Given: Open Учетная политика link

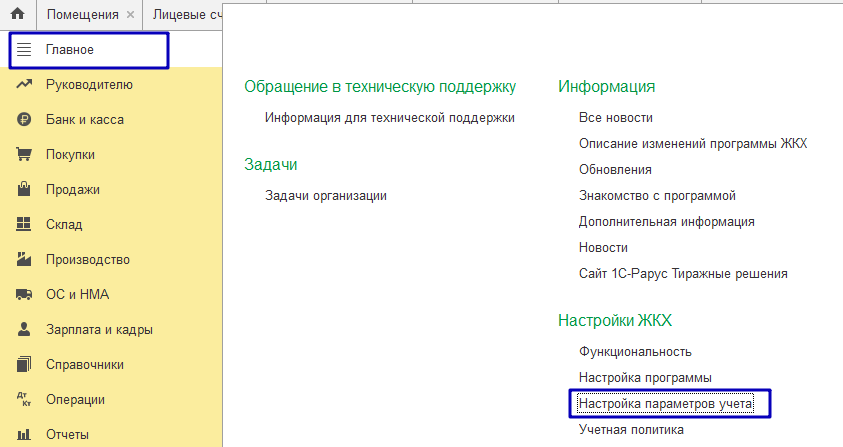Looking at the screenshot, I should 631,430.
